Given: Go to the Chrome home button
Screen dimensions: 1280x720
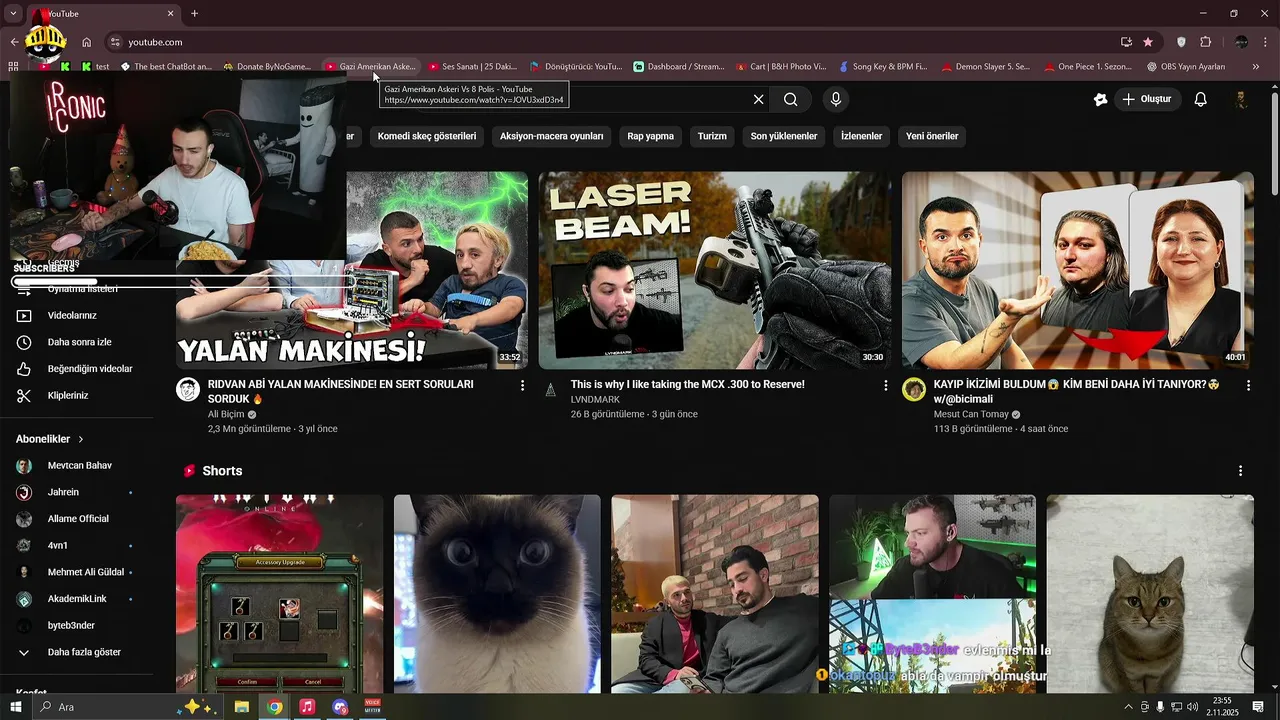Looking at the screenshot, I should [x=87, y=42].
